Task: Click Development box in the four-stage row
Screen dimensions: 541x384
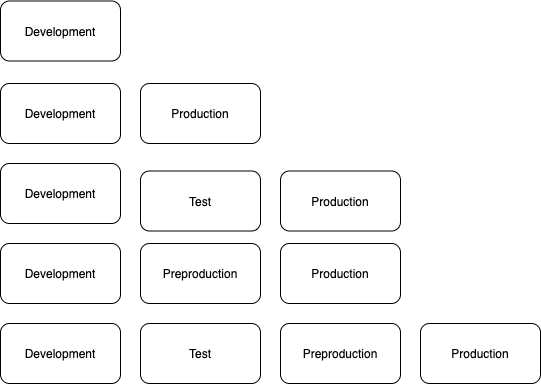Action: pos(60,354)
